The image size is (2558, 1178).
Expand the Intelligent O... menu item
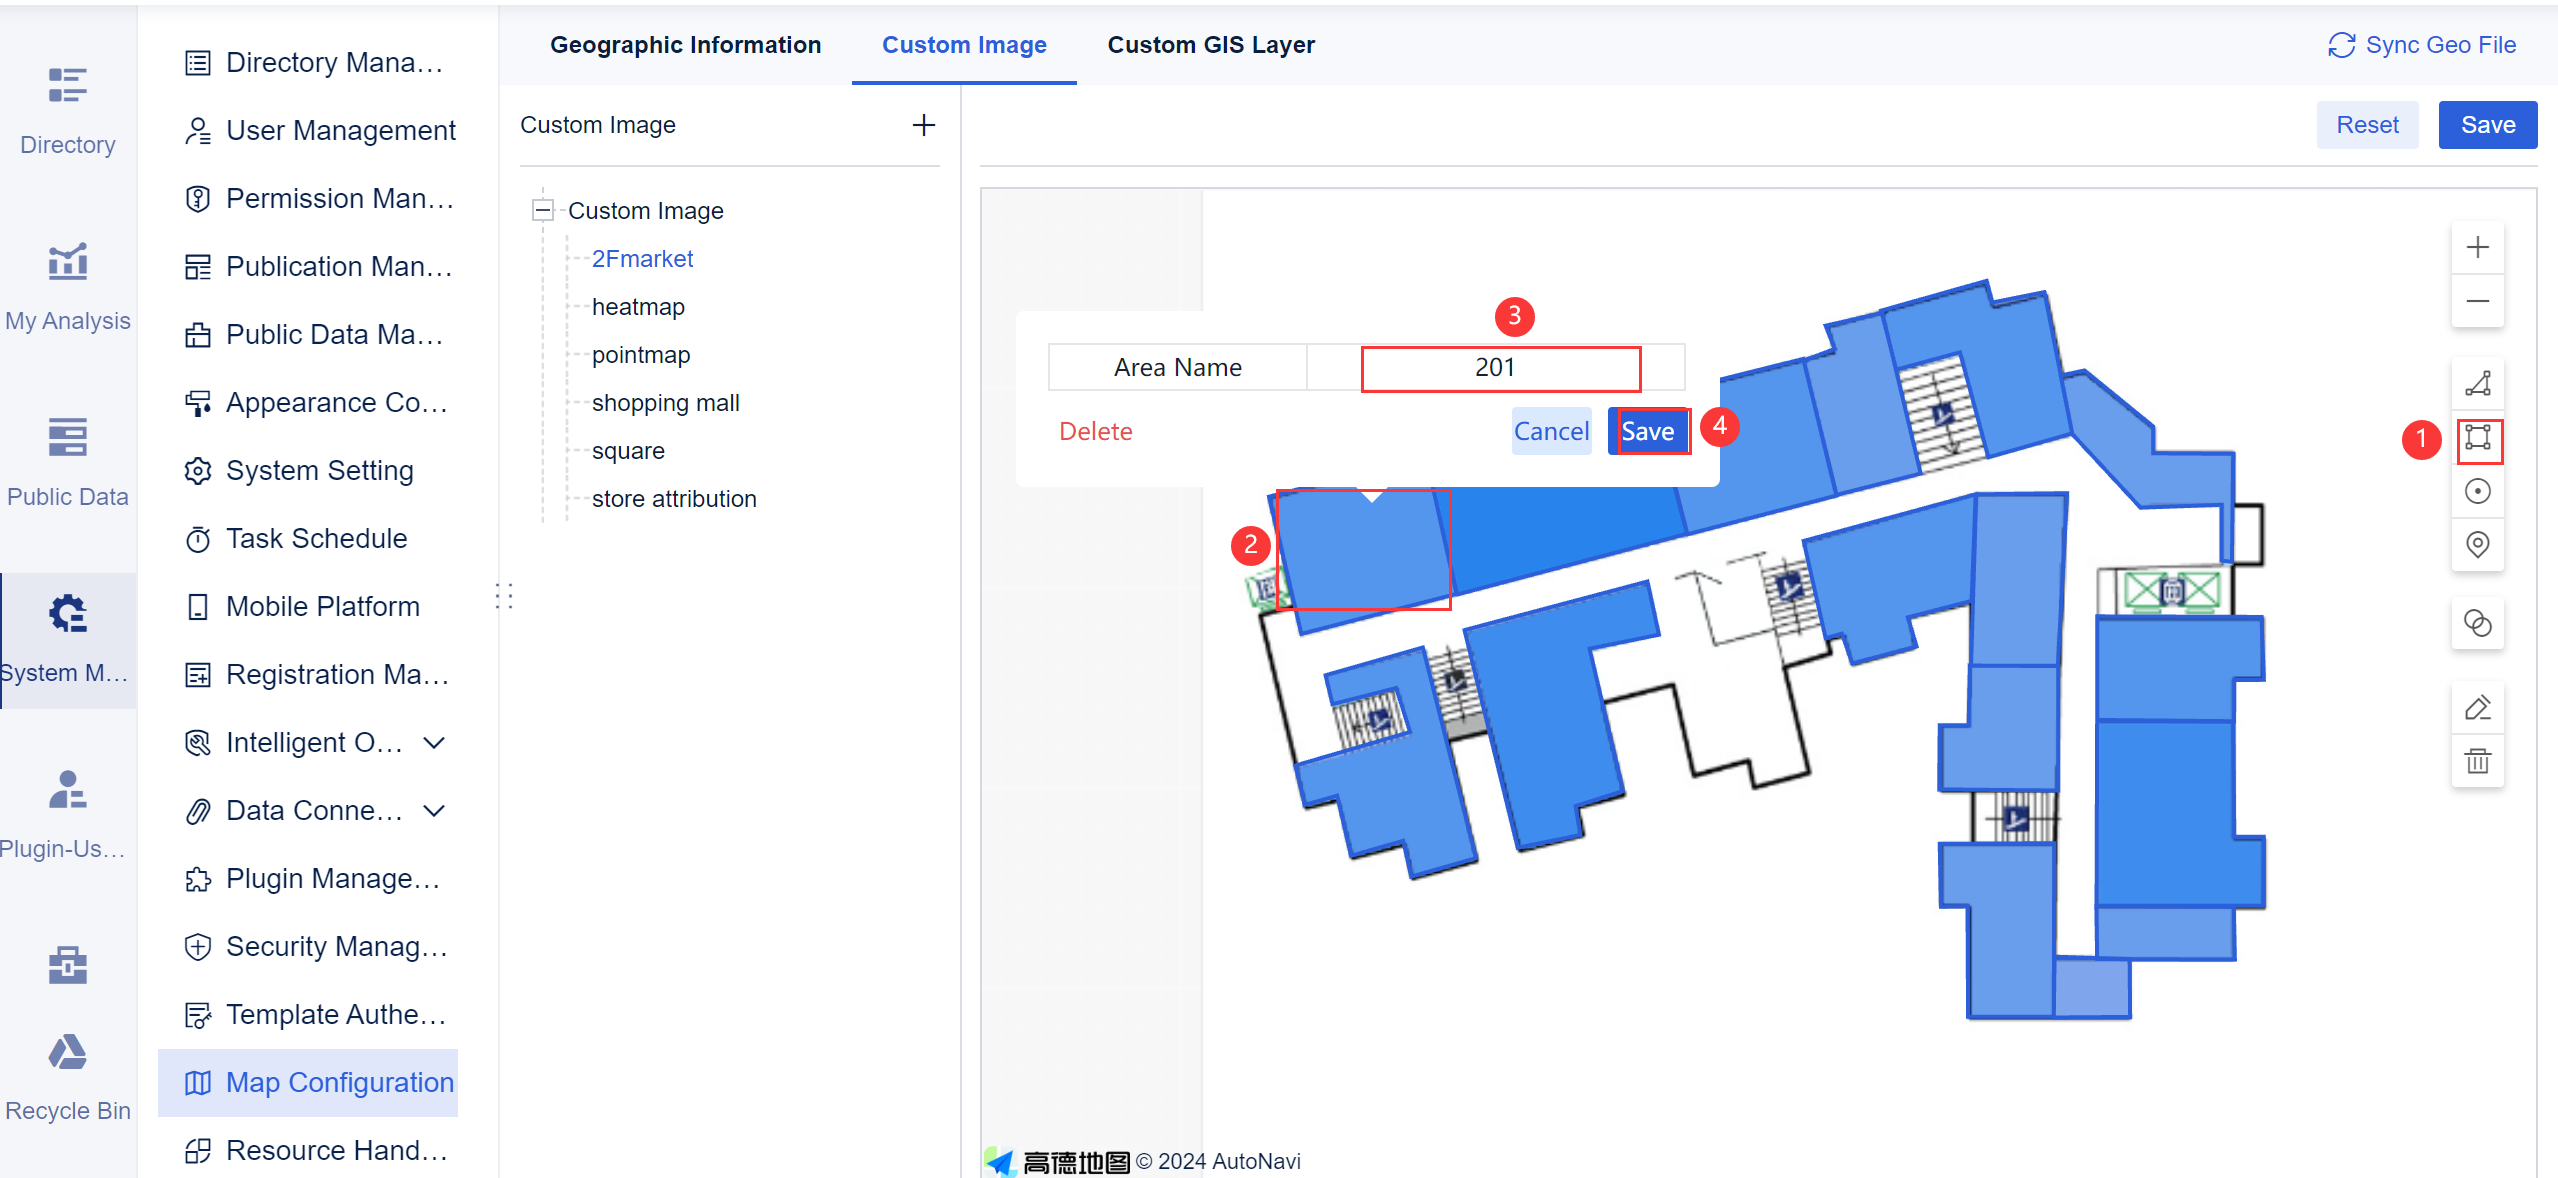(x=434, y=742)
